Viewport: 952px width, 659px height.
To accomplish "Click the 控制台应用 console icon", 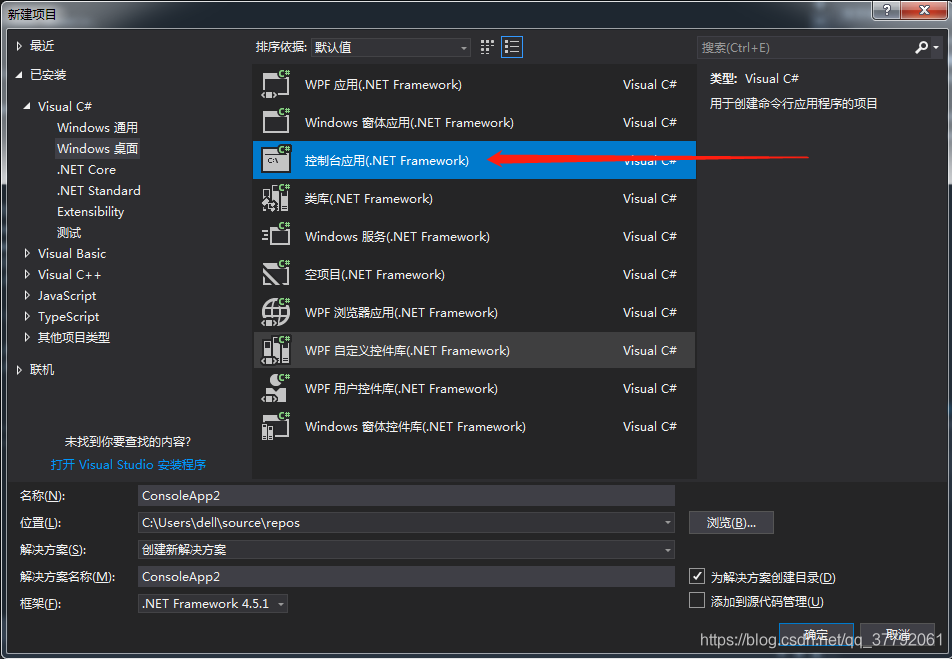I will pyautogui.click(x=276, y=160).
